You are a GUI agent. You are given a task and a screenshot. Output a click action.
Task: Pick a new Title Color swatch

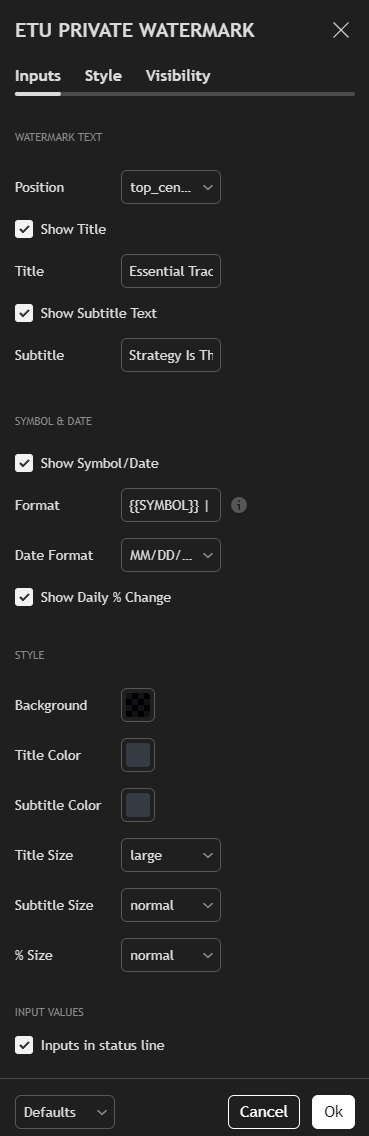point(138,755)
